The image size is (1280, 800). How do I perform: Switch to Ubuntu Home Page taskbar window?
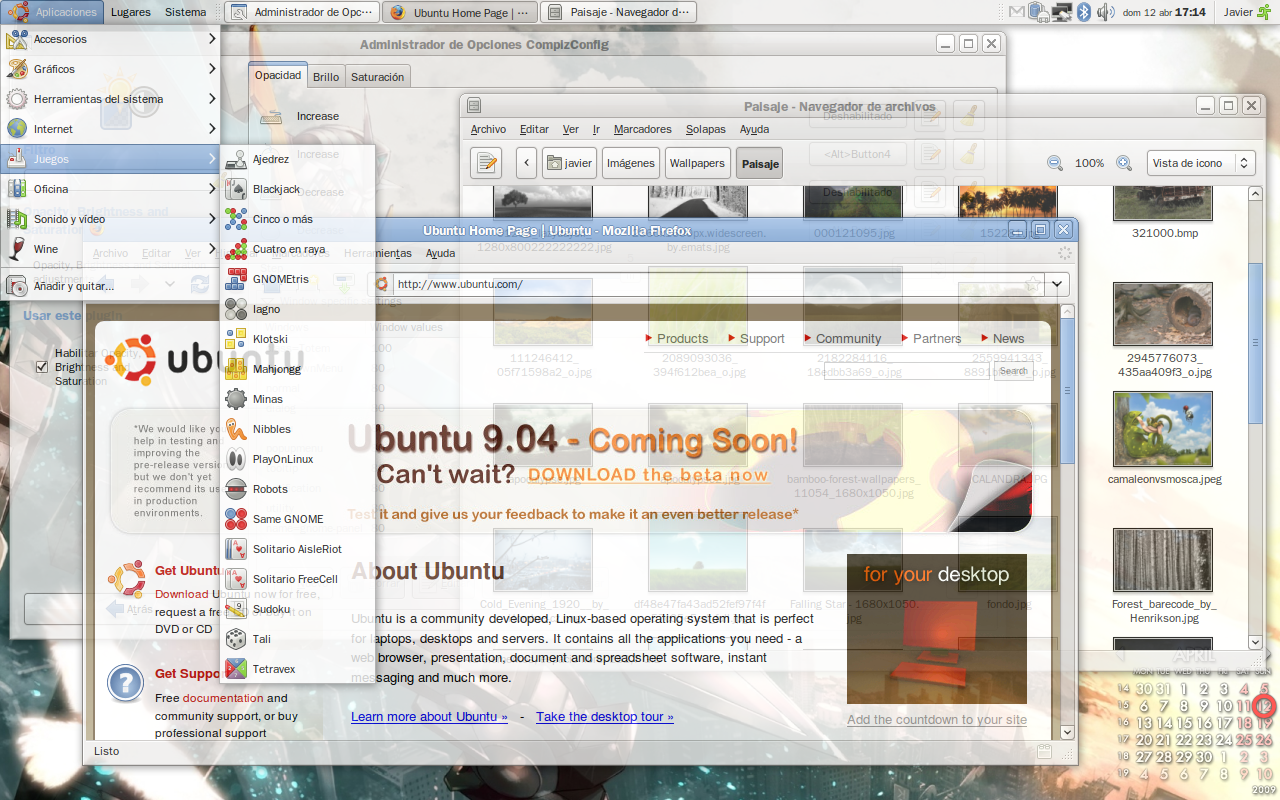pyautogui.click(x=459, y=12)
